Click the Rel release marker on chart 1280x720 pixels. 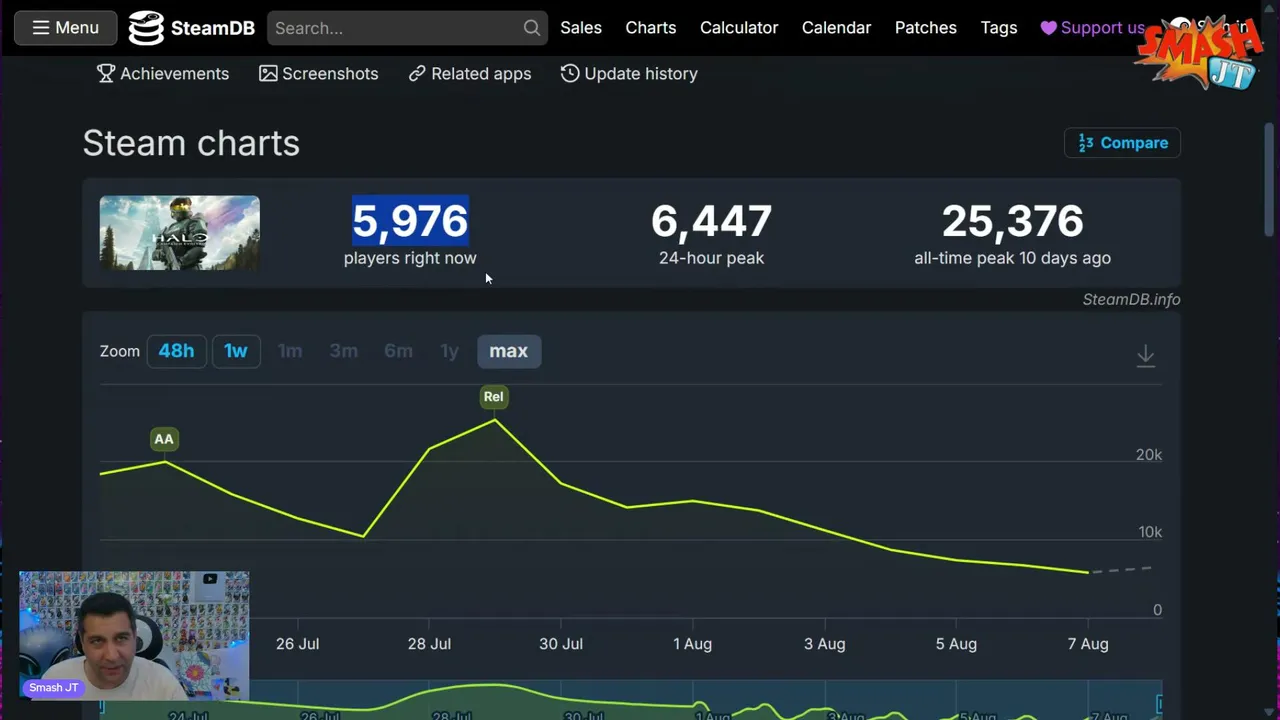(494, 397)
